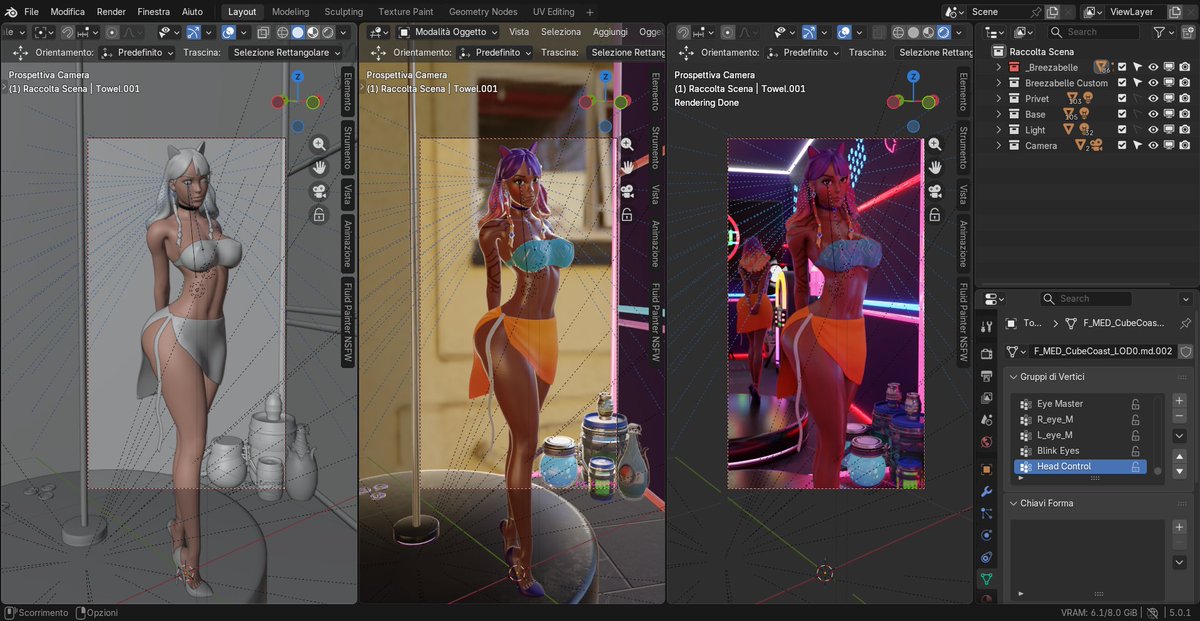Switch to the Sculpting workspace tab
The height and width of the screenshot is (621, 1200).
(x=343, y=12)
